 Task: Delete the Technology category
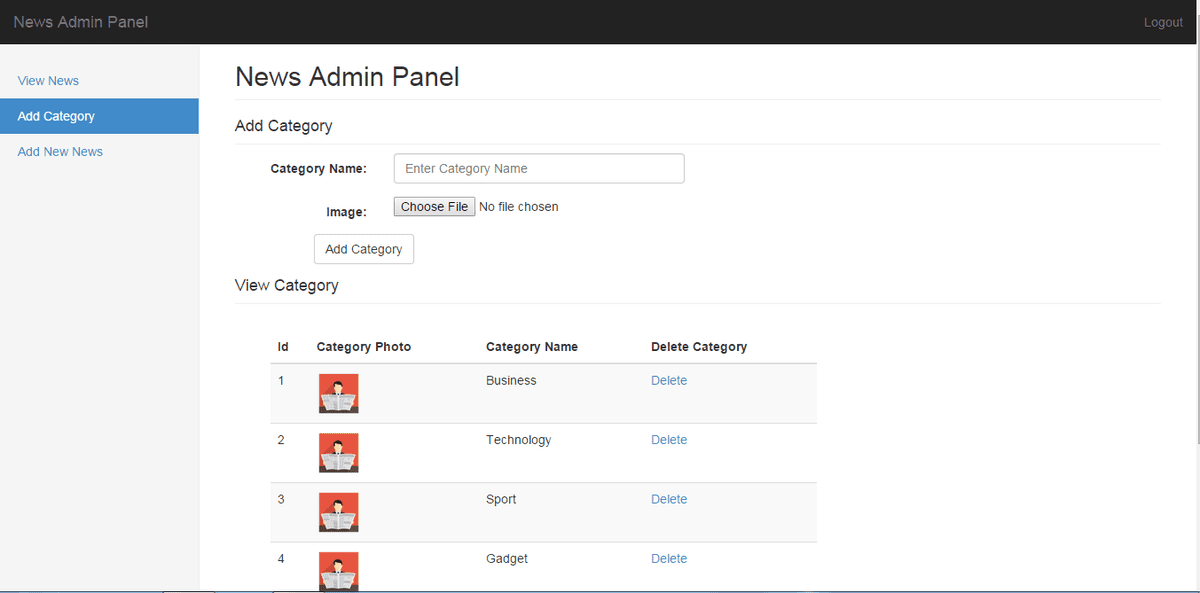tap(669, 440)
